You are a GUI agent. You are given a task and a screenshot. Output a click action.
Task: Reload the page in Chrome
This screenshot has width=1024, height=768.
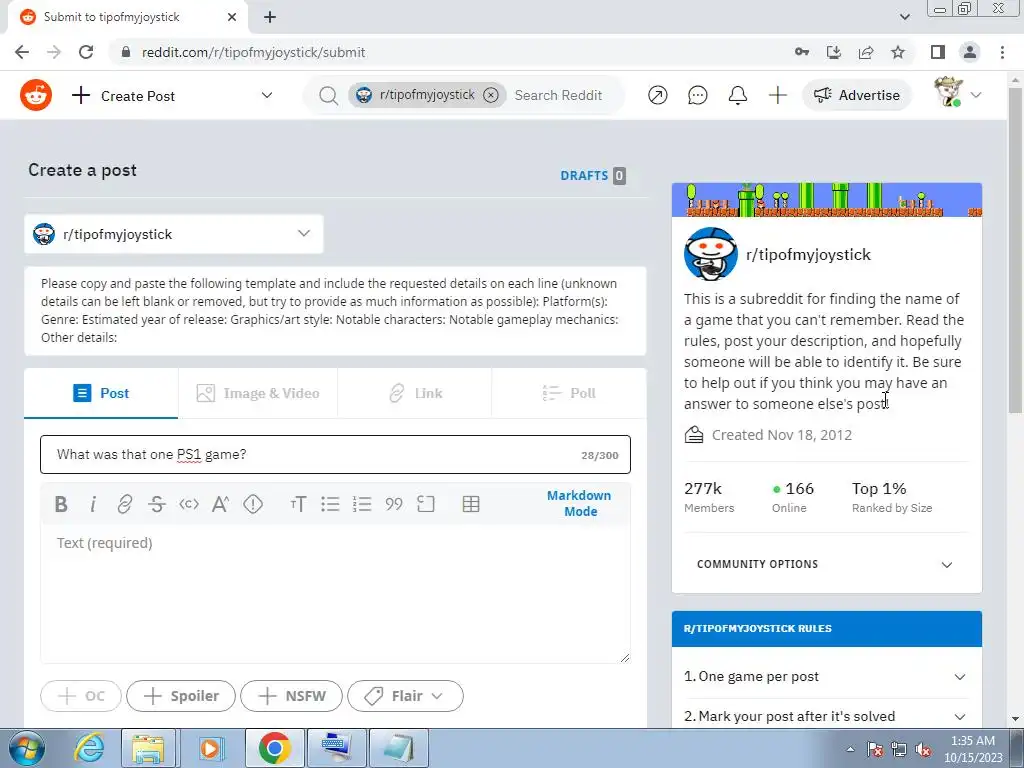coord(86,52)
